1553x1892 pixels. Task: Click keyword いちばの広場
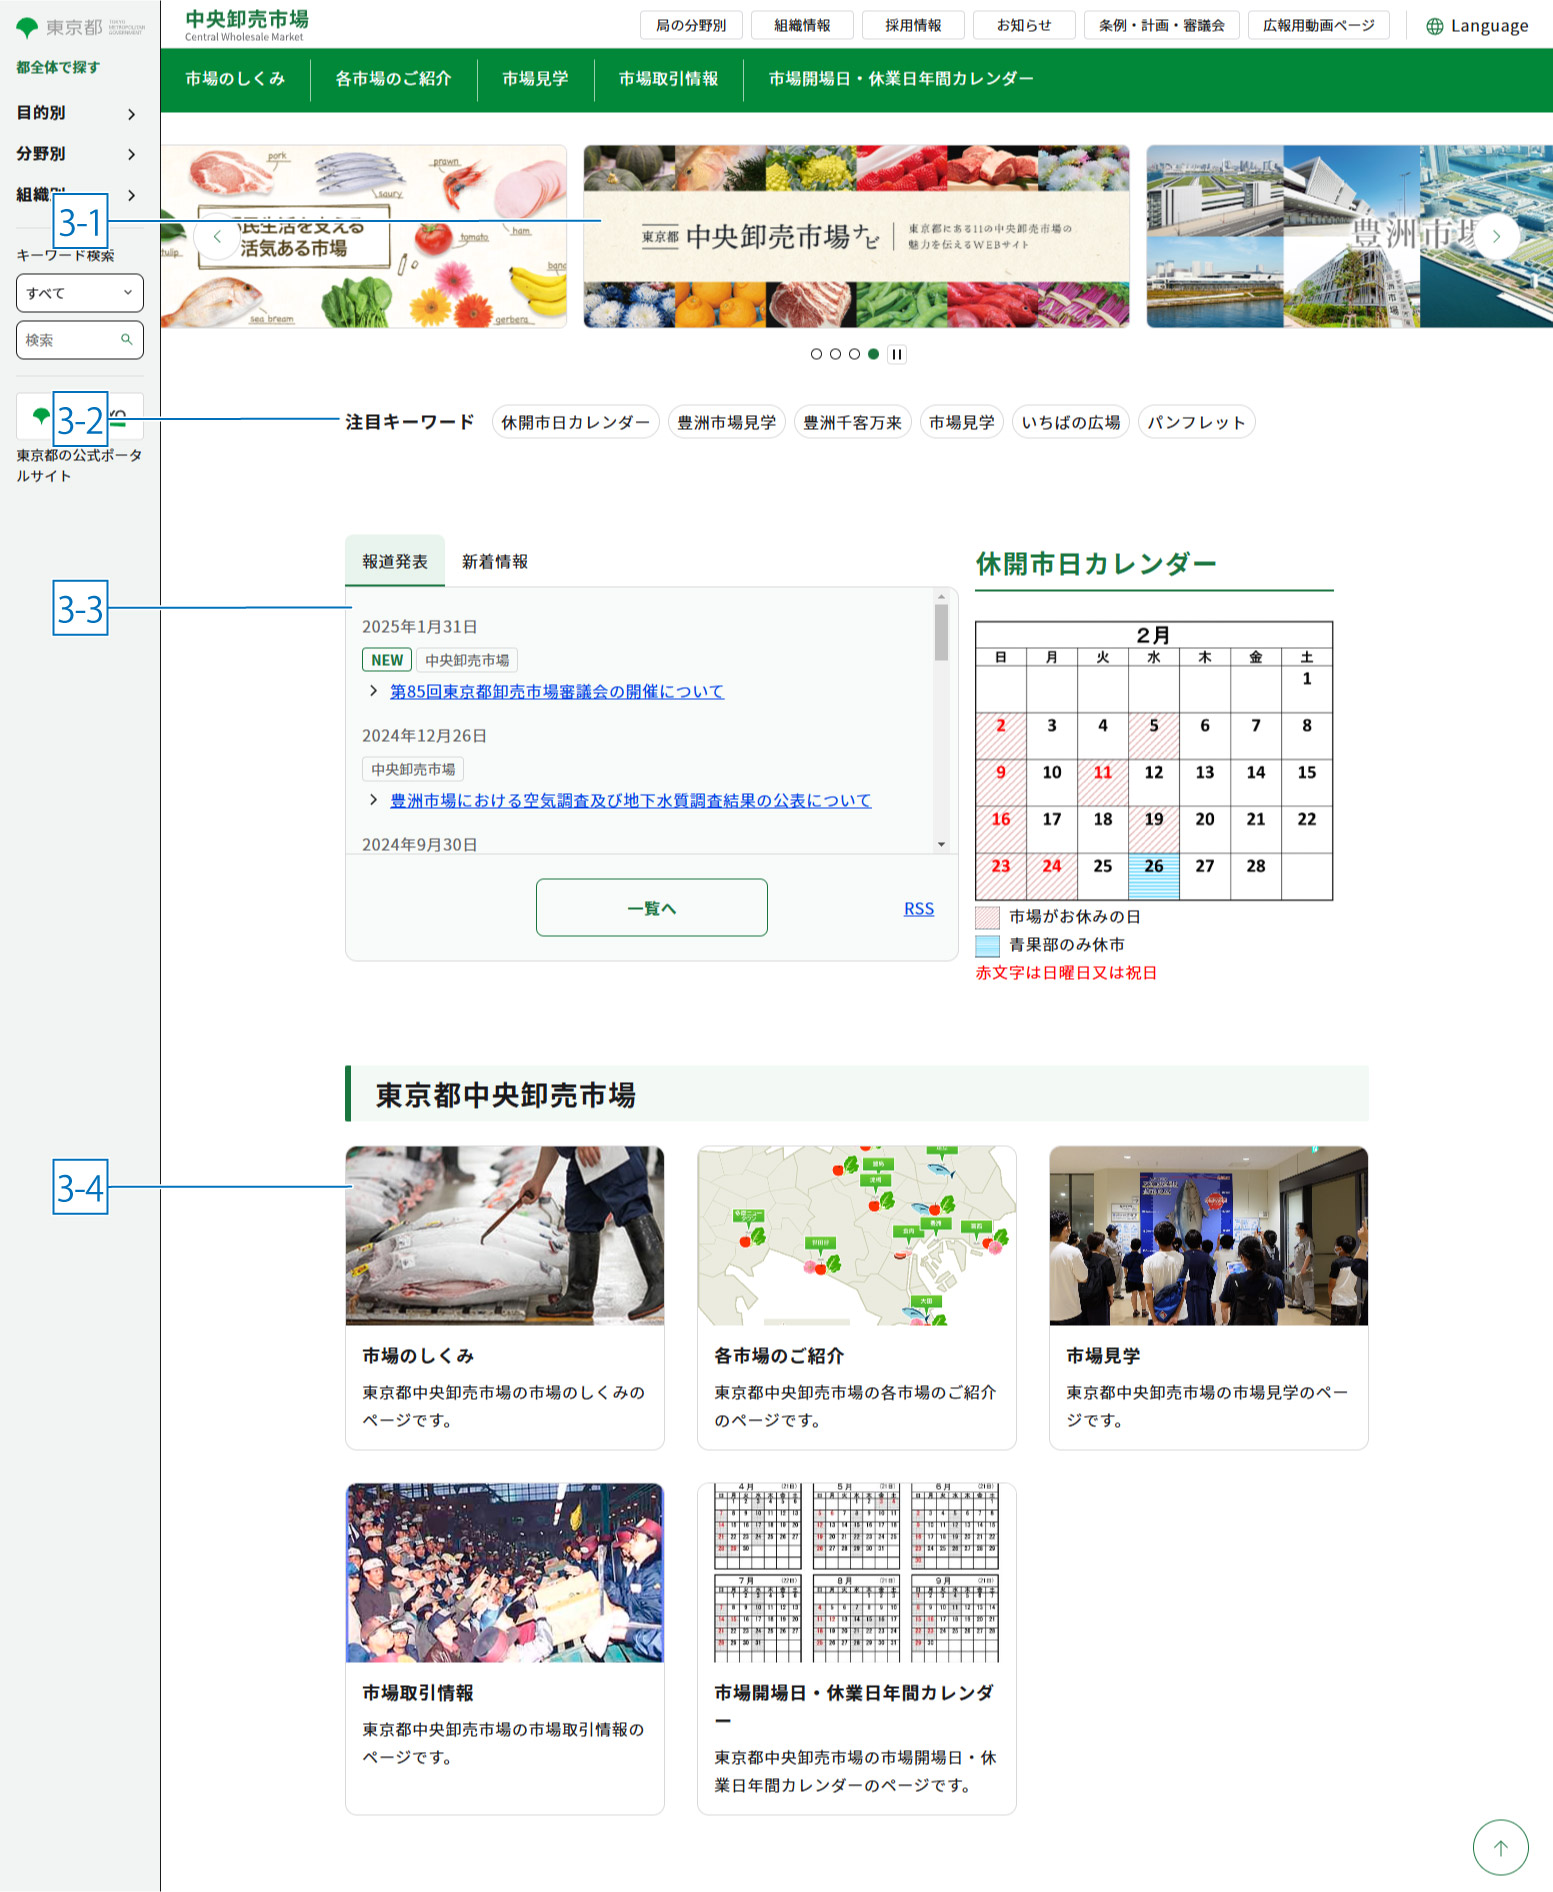tap(1071, 422)
